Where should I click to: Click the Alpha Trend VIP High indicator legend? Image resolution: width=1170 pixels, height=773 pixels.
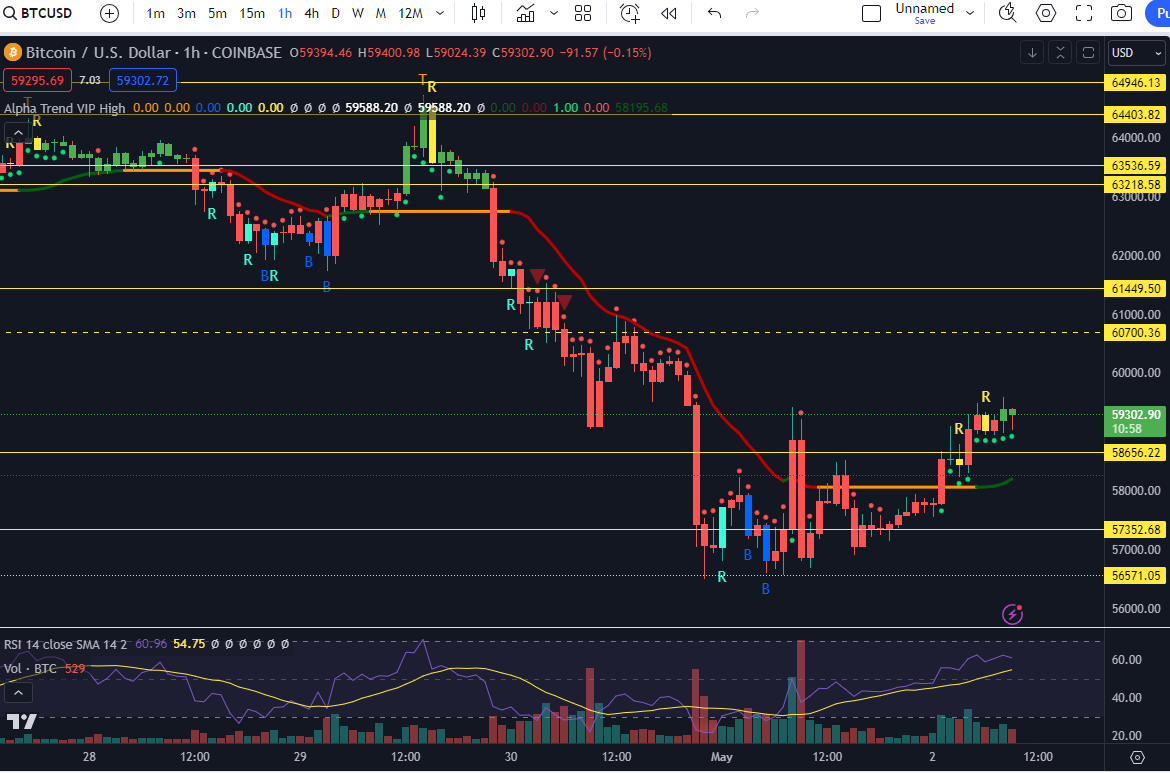point(65,108)
